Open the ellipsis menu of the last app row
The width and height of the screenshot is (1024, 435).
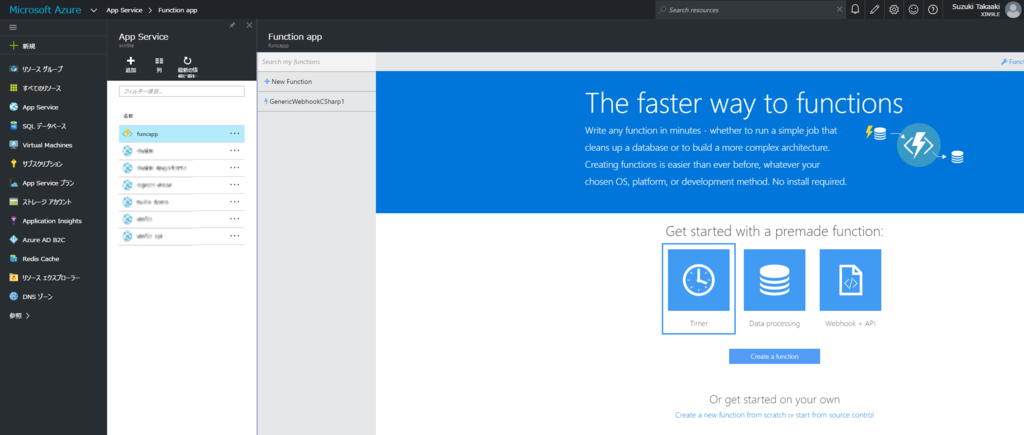(x=234, y=235)
